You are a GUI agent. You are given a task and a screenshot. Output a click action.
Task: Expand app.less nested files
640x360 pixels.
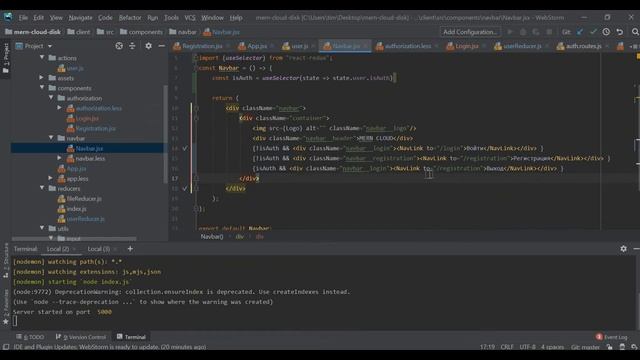(51, 178)
